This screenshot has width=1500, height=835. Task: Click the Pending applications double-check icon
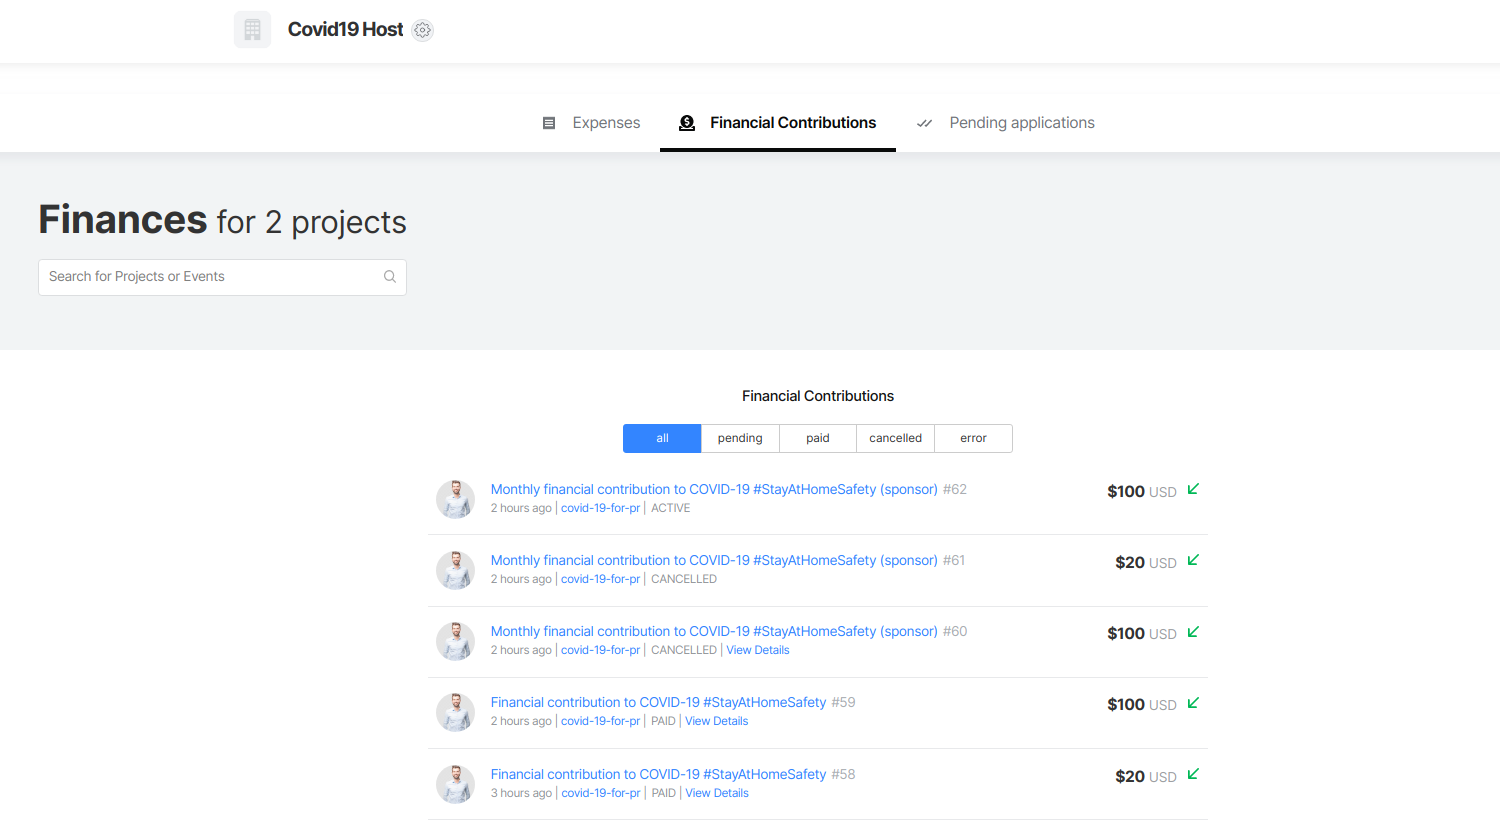tap(925, 123)
